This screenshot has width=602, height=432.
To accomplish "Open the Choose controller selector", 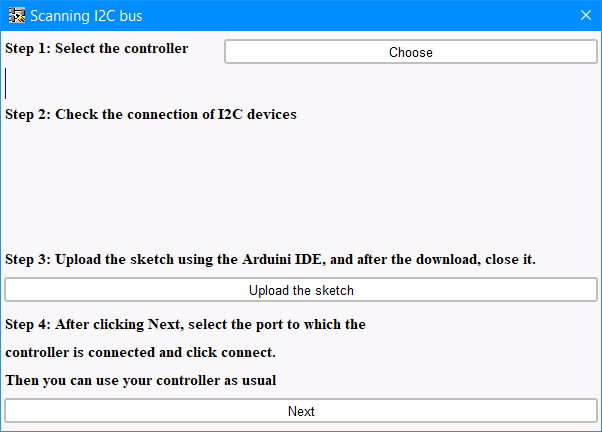I will coord(410,52).
